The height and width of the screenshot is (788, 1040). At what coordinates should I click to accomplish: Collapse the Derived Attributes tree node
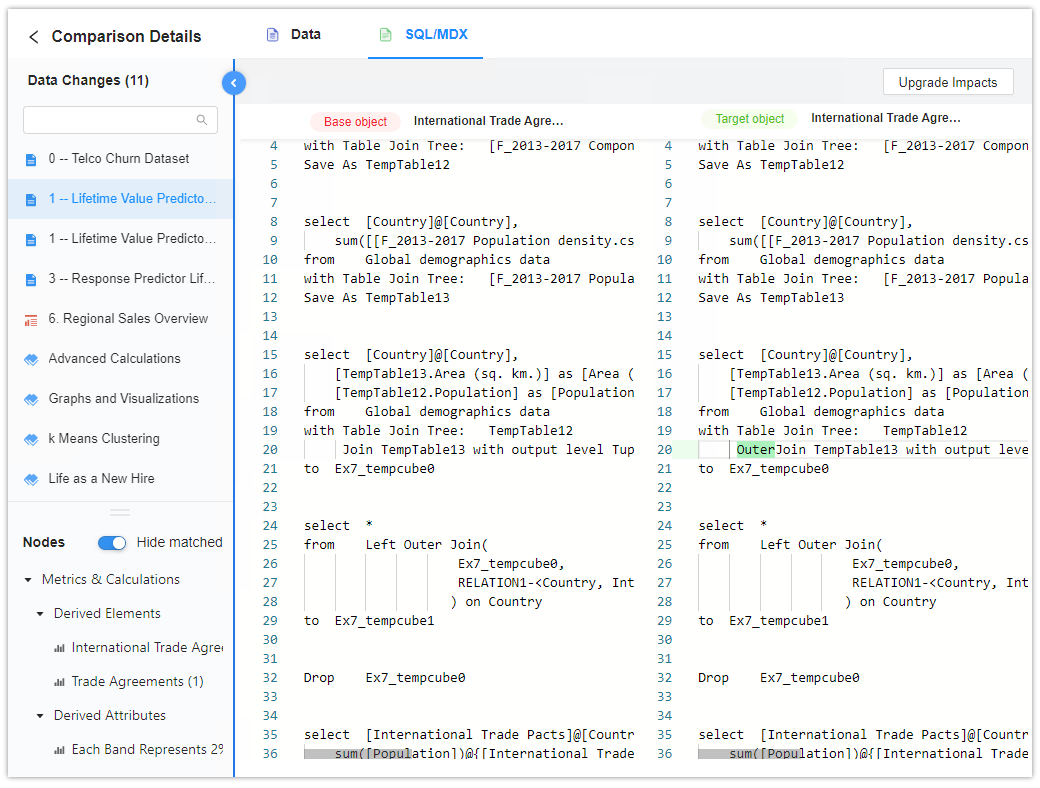40,716
